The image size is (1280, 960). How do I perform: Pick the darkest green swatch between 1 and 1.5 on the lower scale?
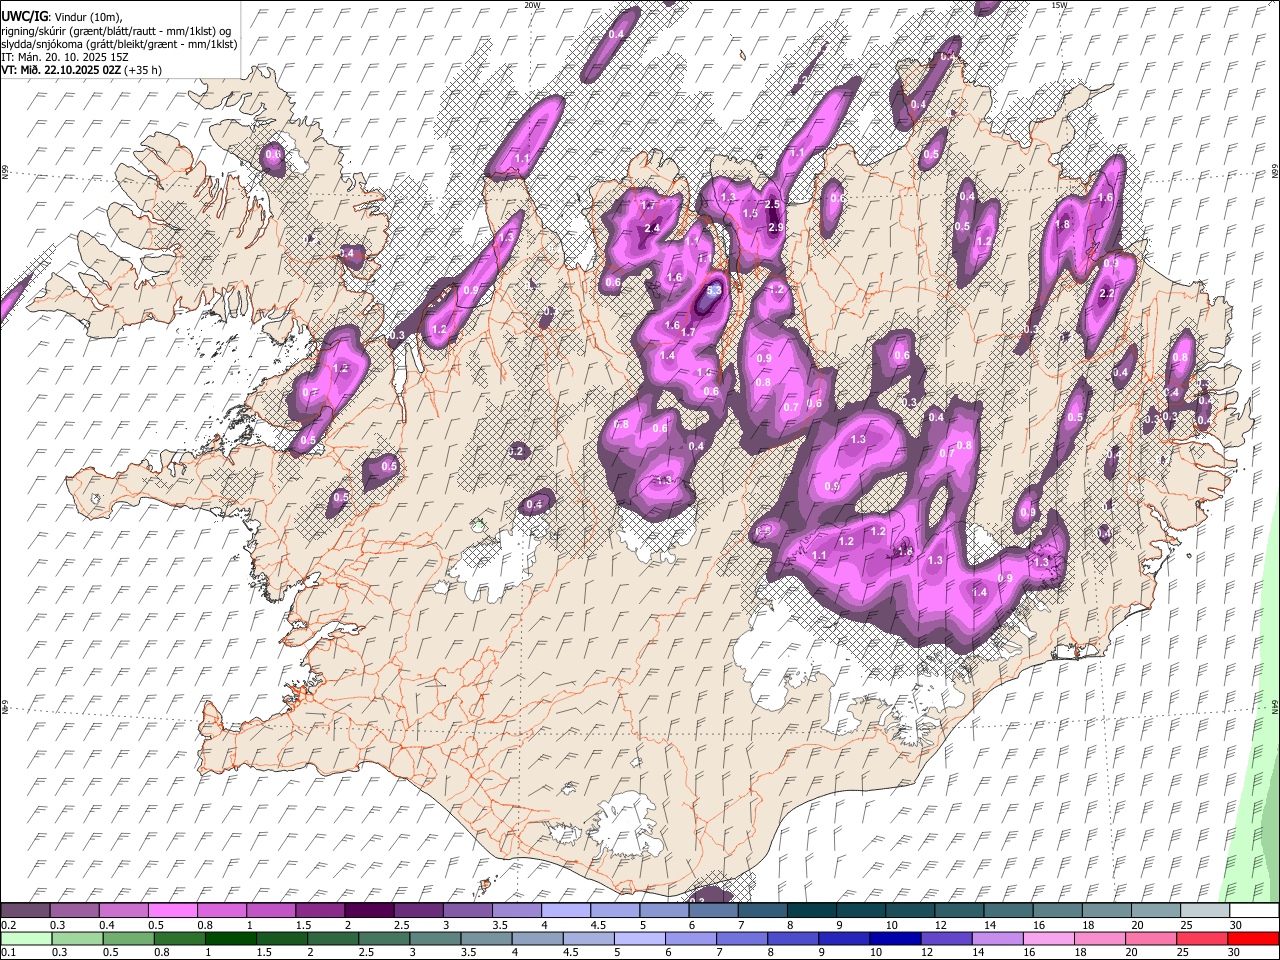[230, 938]
